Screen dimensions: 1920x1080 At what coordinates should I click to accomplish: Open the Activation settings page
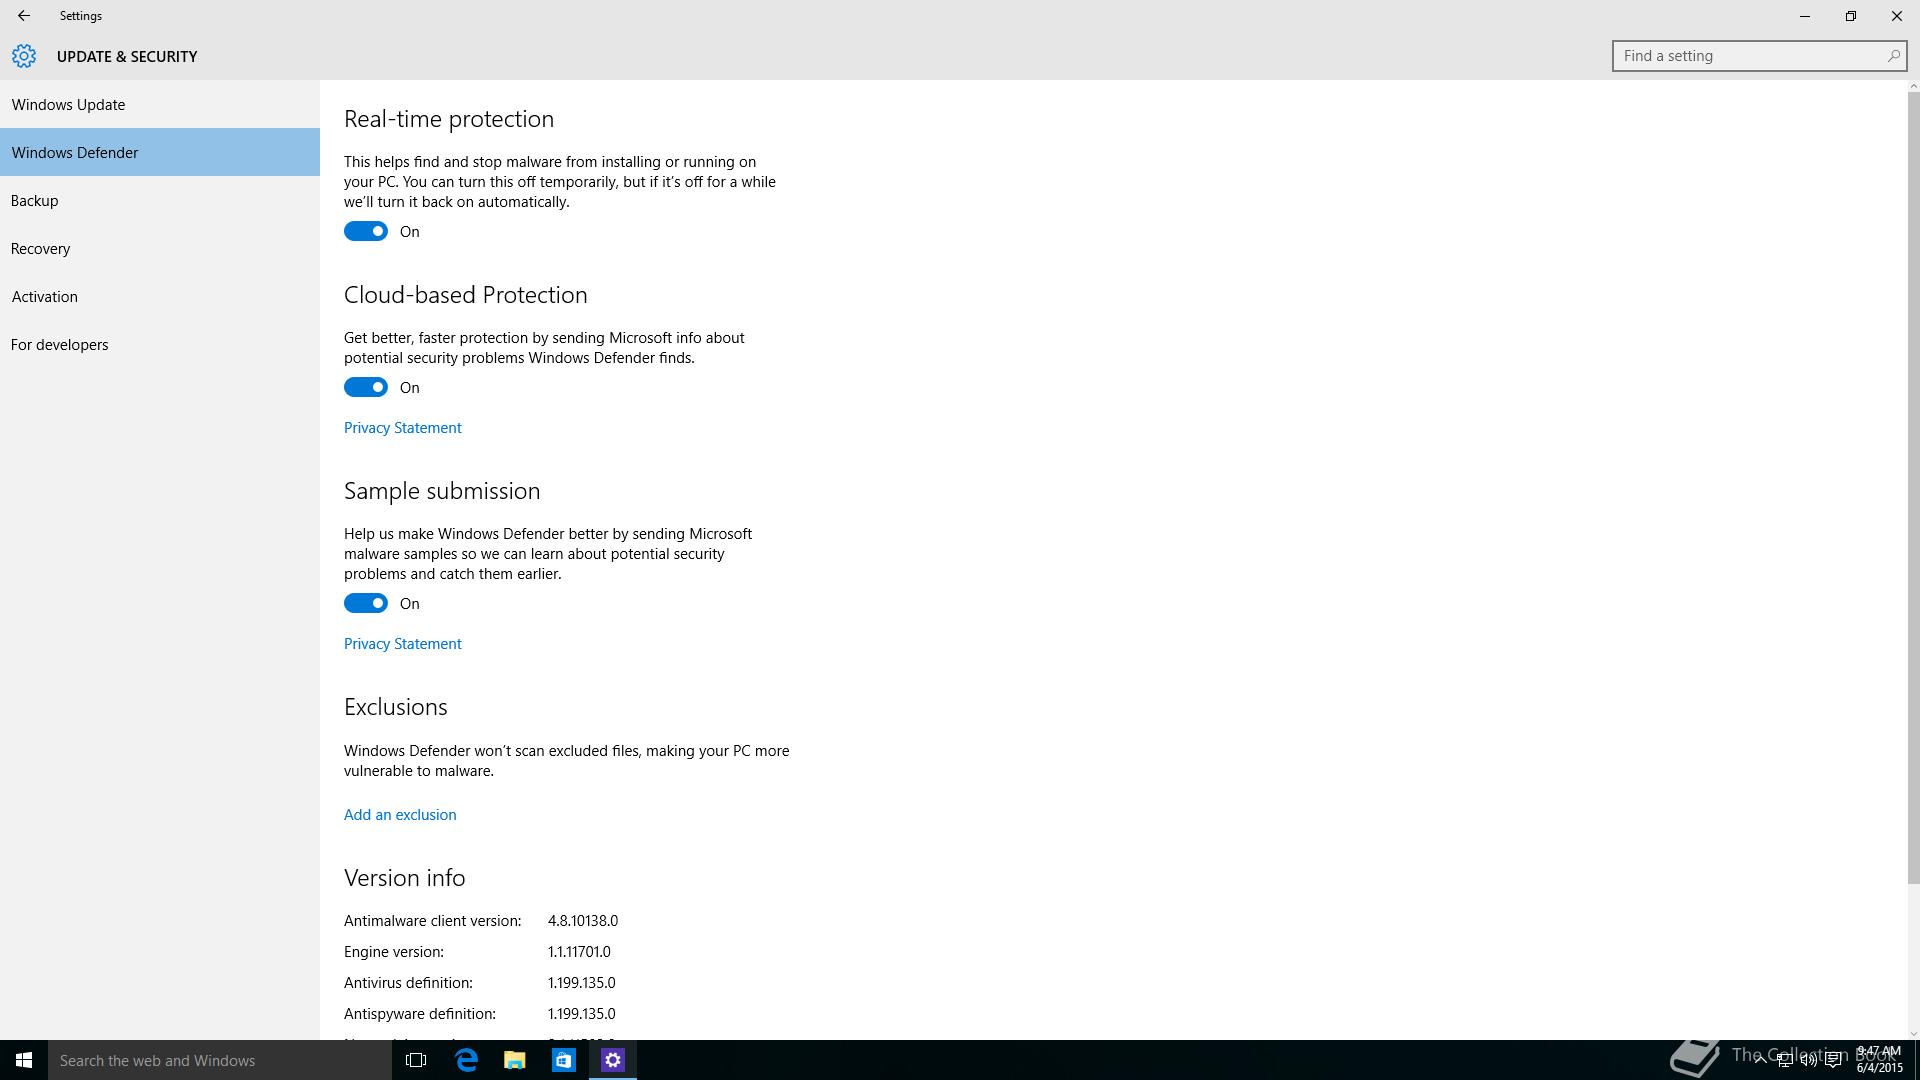click(x=160, y=296)
